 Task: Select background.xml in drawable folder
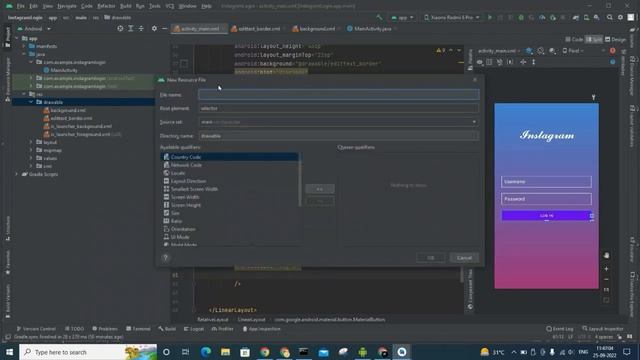tap(64, 110)
